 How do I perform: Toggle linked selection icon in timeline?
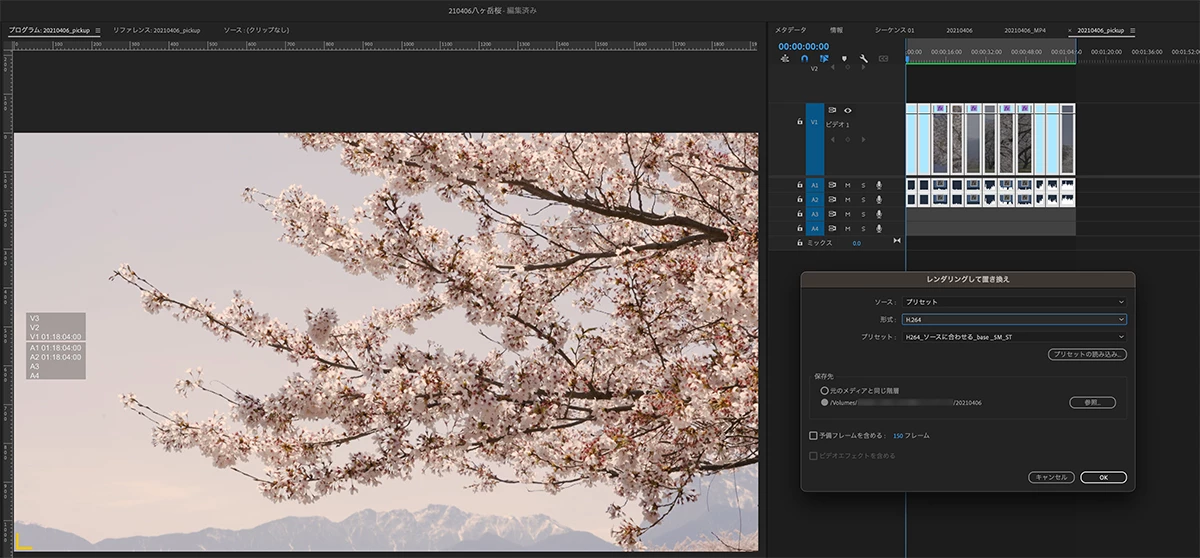coord(824,59)
